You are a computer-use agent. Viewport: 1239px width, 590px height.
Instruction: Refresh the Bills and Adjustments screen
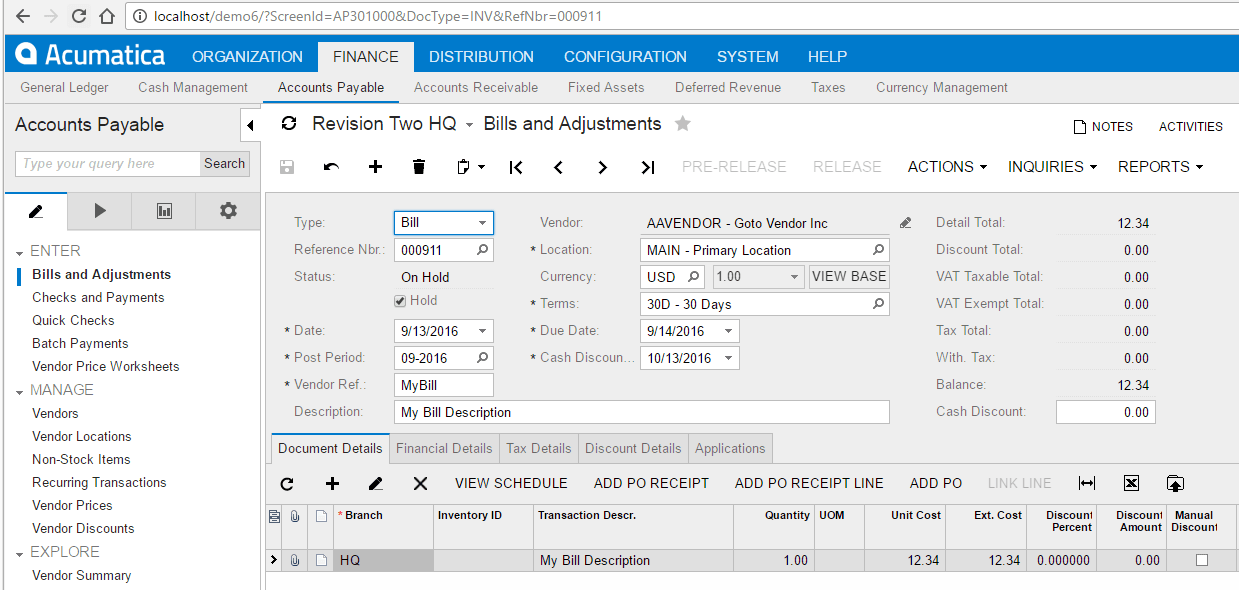pyautogui.click(x=290, y=124)
